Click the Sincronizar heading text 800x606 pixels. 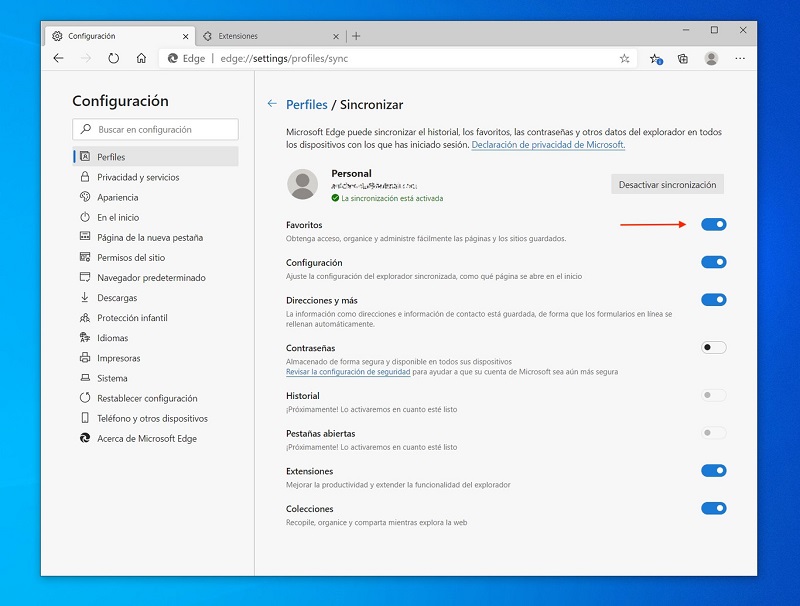[x=371, y=105]
